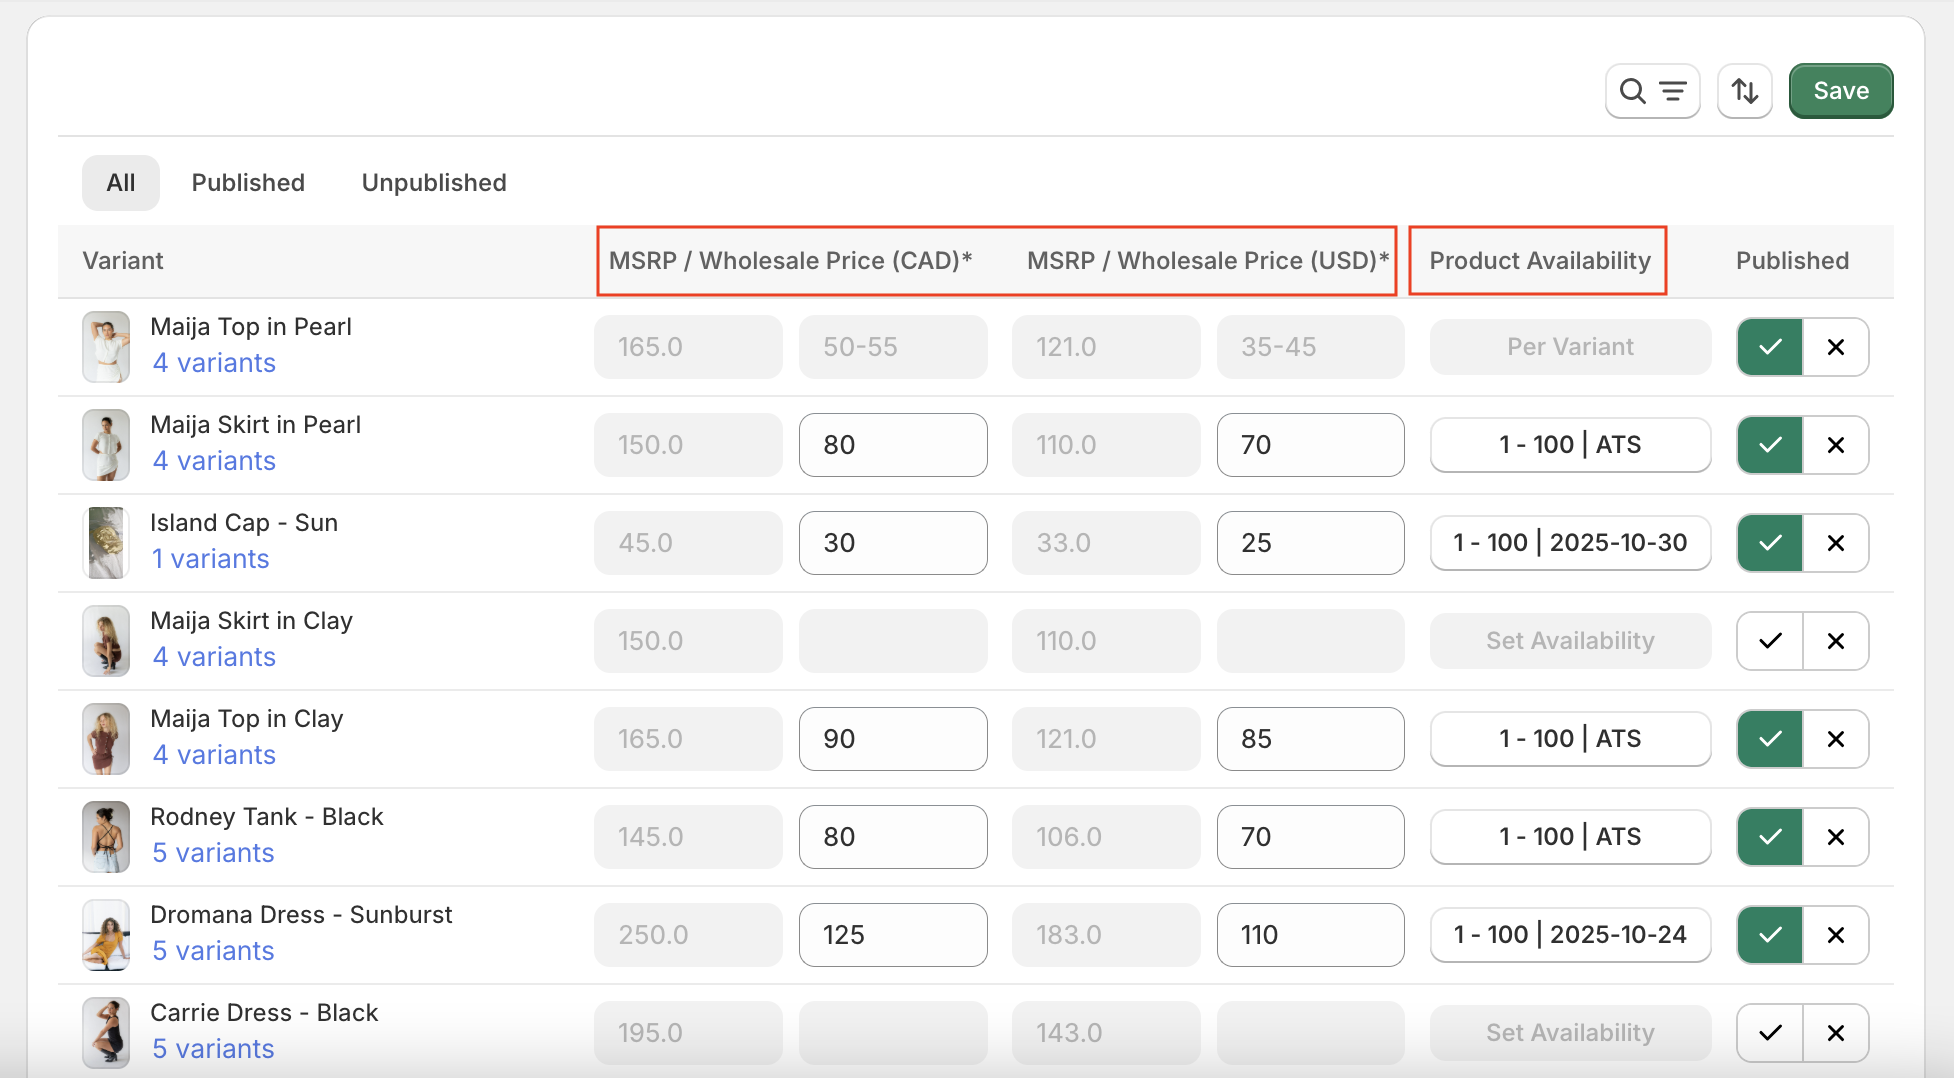Publish Maija Skirt in Pearl with checkmark
This screenshot has width=1954, height=1078.
pos(1770,445)
